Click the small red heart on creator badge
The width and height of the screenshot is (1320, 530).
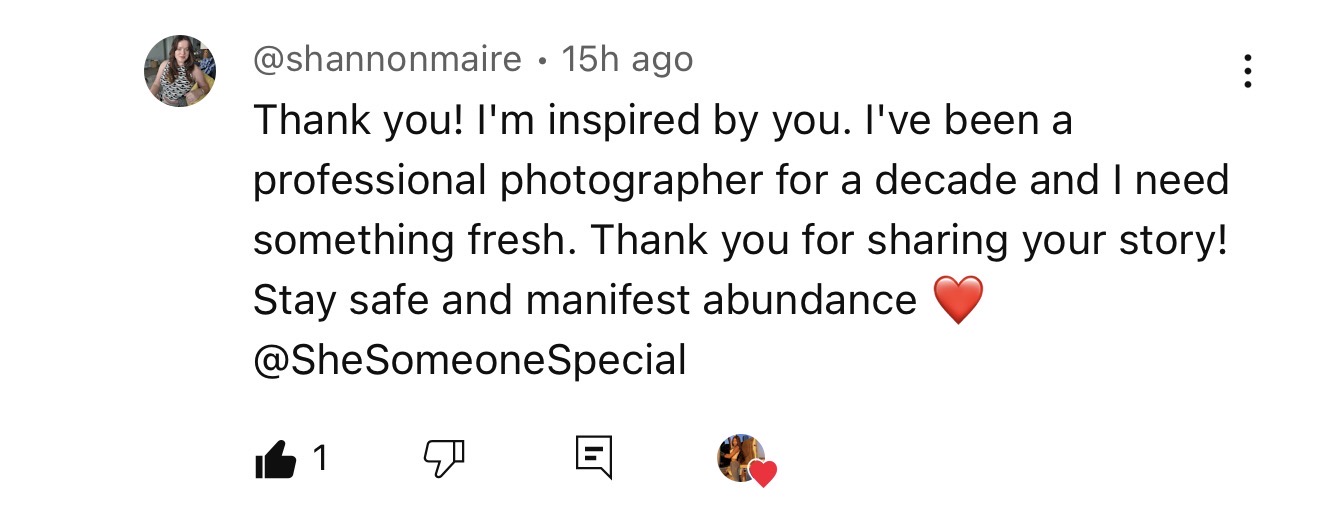[763, 473]
